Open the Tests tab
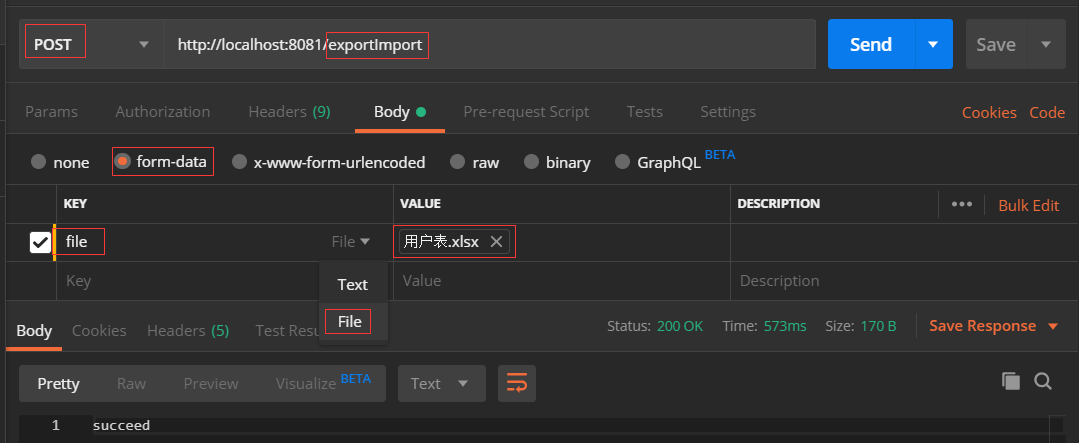Image resolution: width=1079 pixels, height=443 pixels. coord(645,111)
